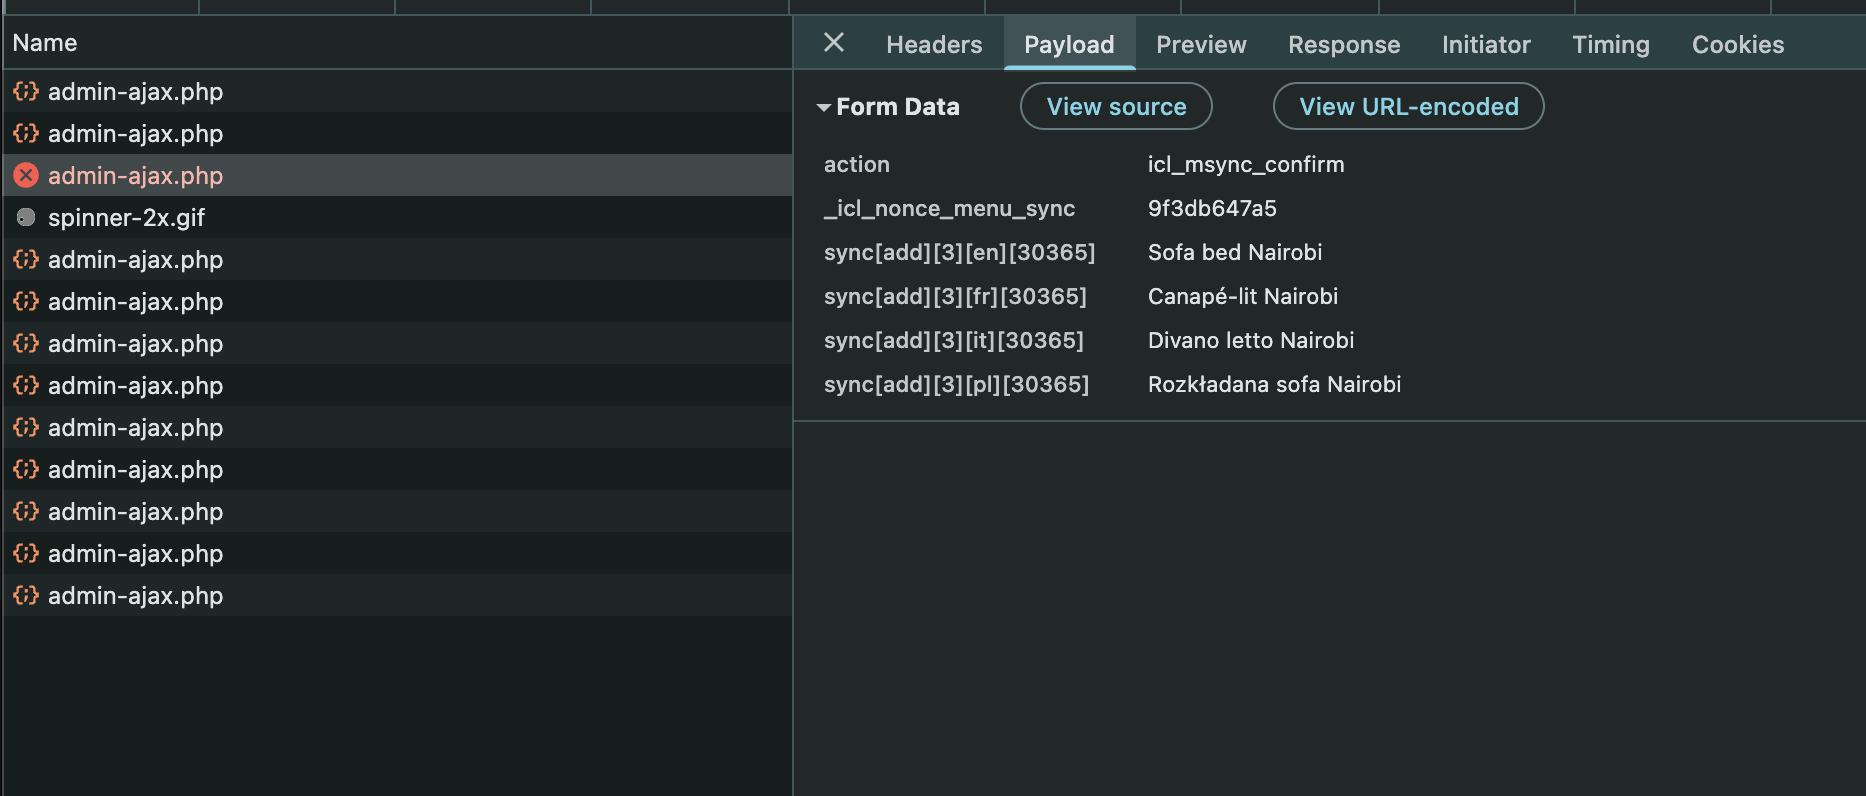
Task: Close the request details panel
Action: [833, 43]
